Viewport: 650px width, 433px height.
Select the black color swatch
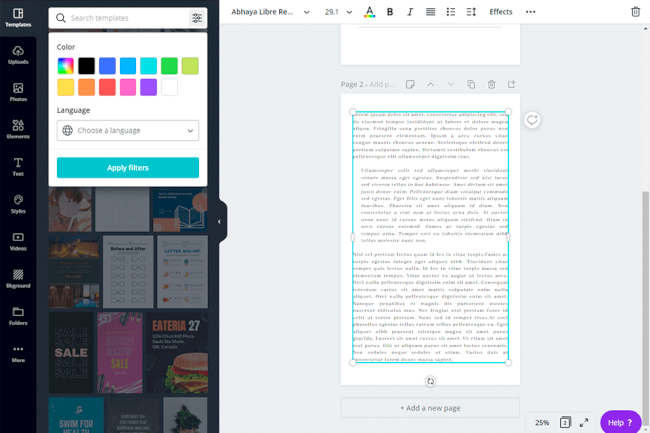click(x=86, y=66)
